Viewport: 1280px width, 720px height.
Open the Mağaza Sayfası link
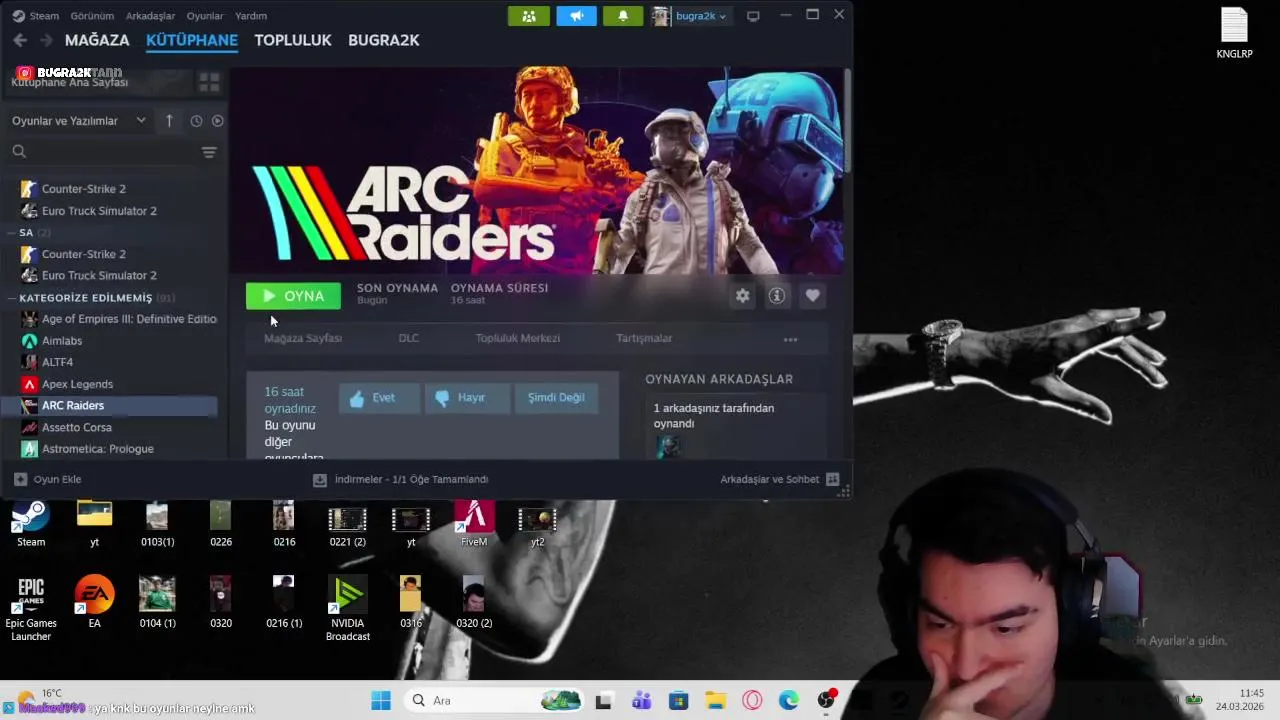303,339
